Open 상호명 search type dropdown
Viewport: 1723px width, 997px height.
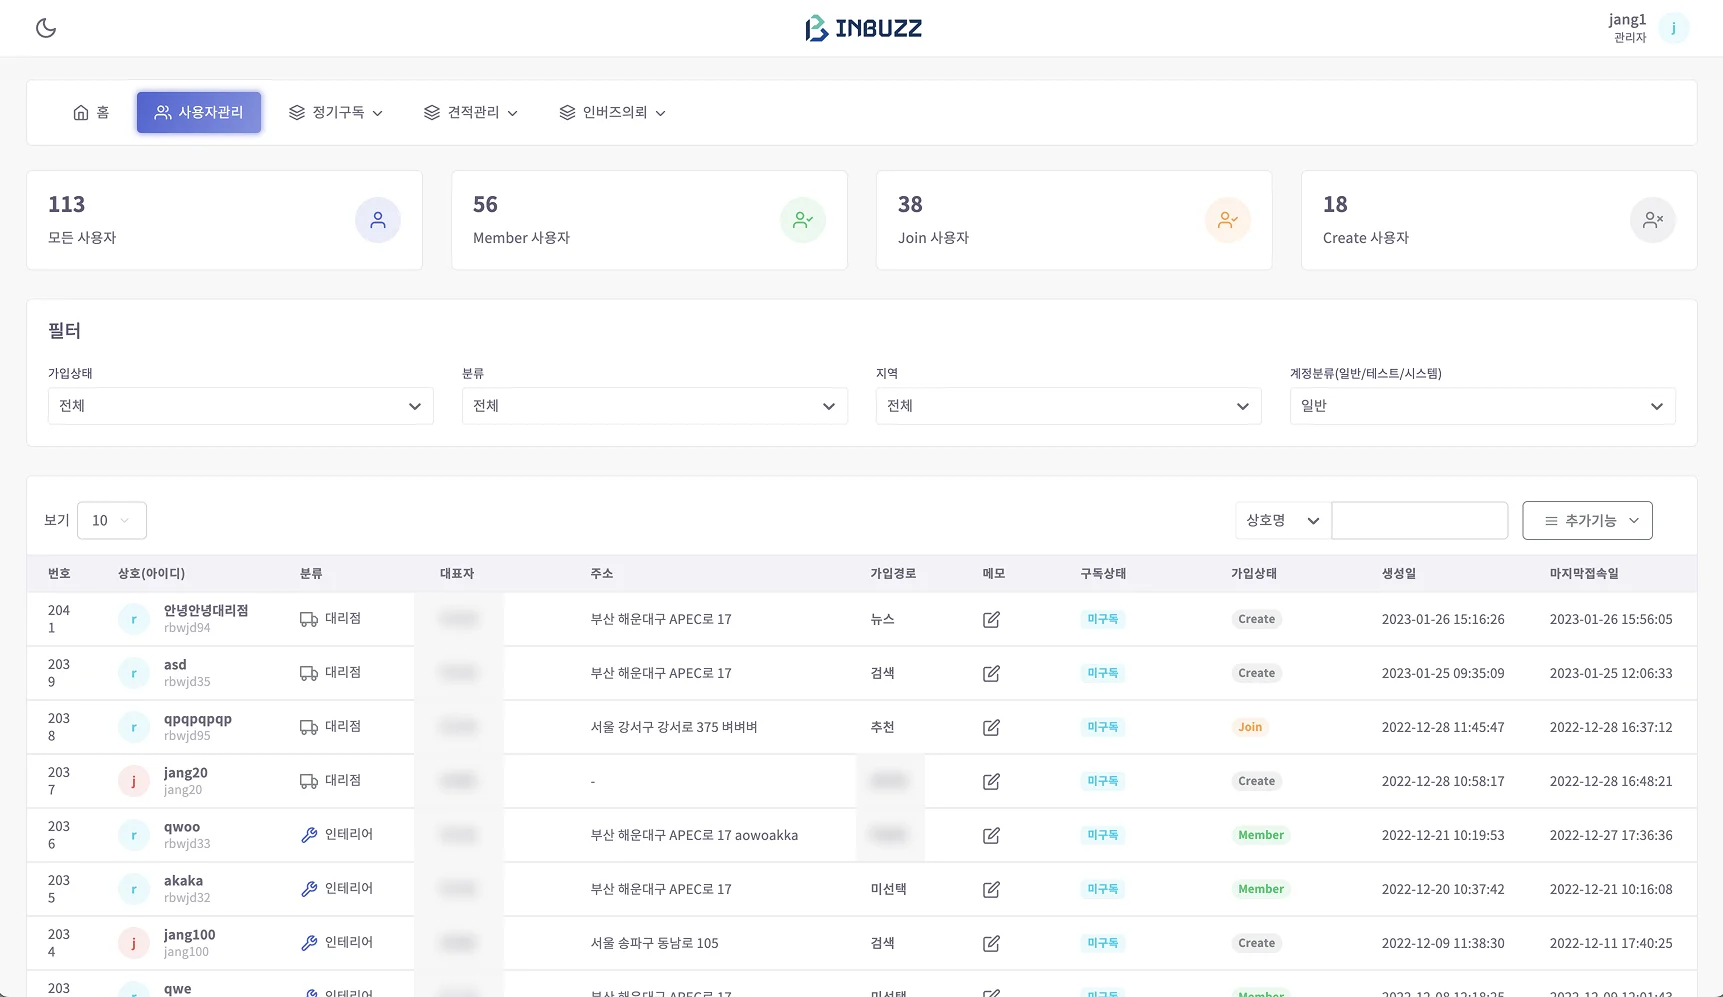pyautogui.click(x=1283, y=521)
